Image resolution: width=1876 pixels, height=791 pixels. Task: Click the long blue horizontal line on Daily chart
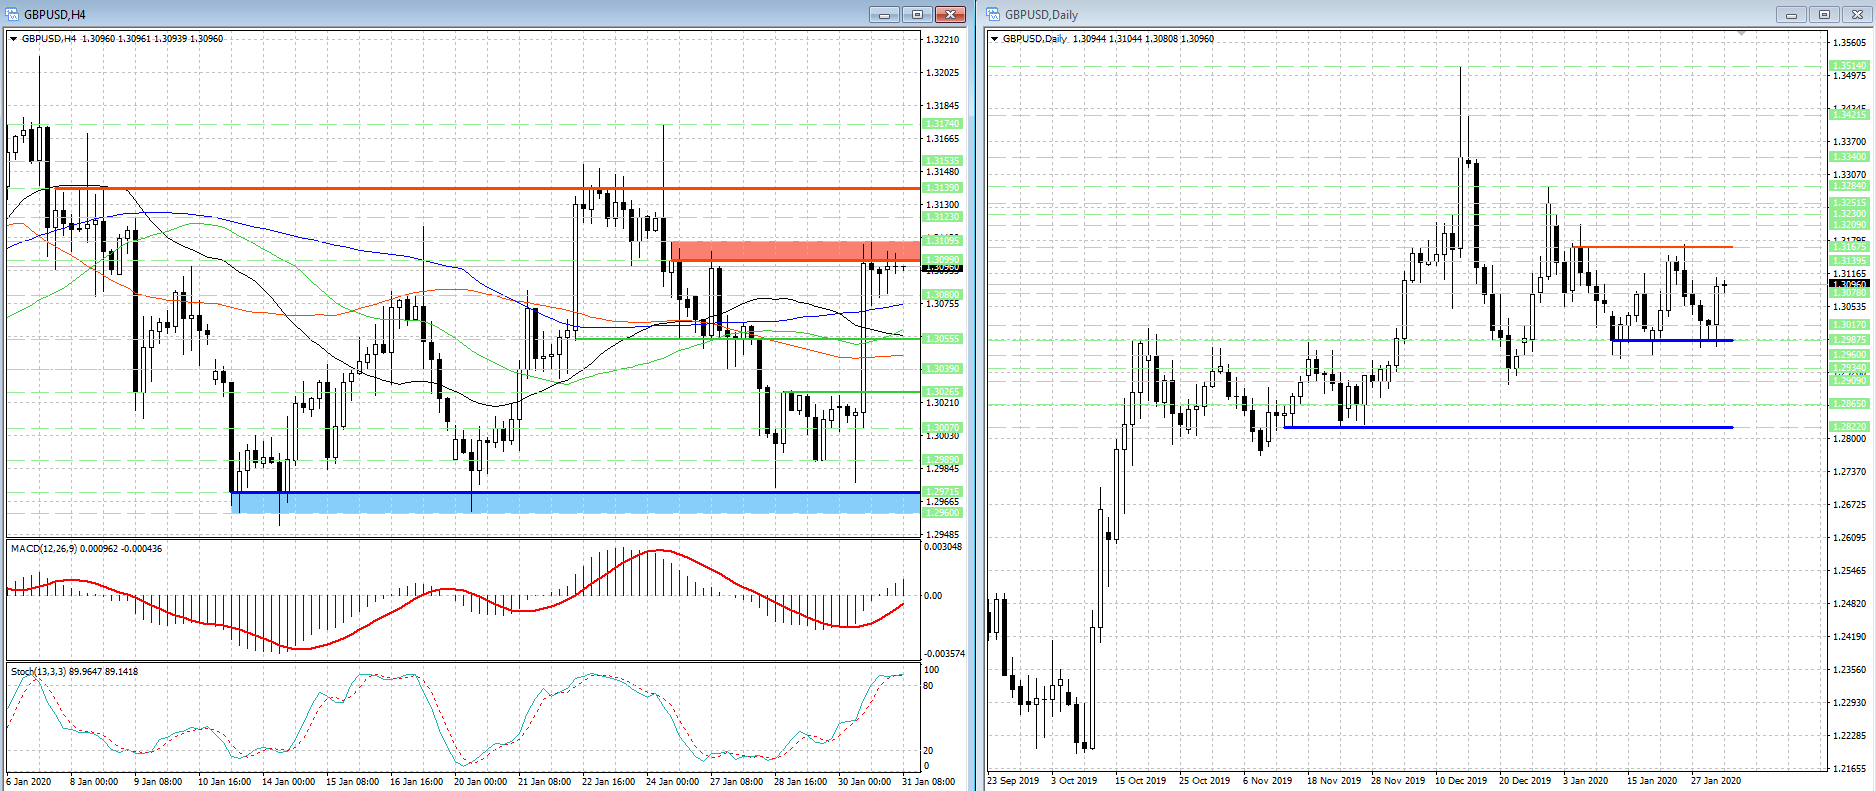coord(1508,427)
